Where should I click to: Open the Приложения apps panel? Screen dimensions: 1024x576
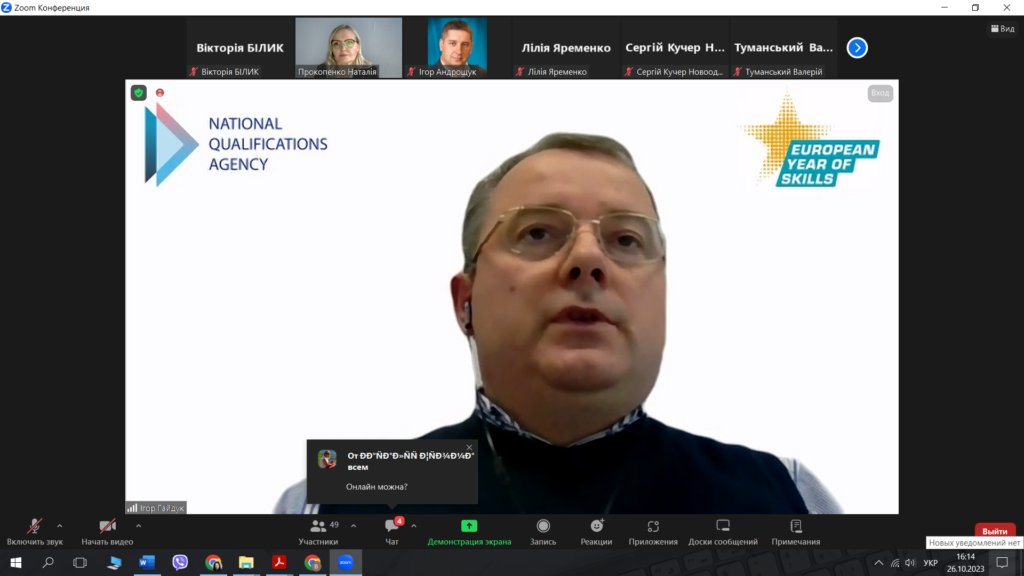653,530
